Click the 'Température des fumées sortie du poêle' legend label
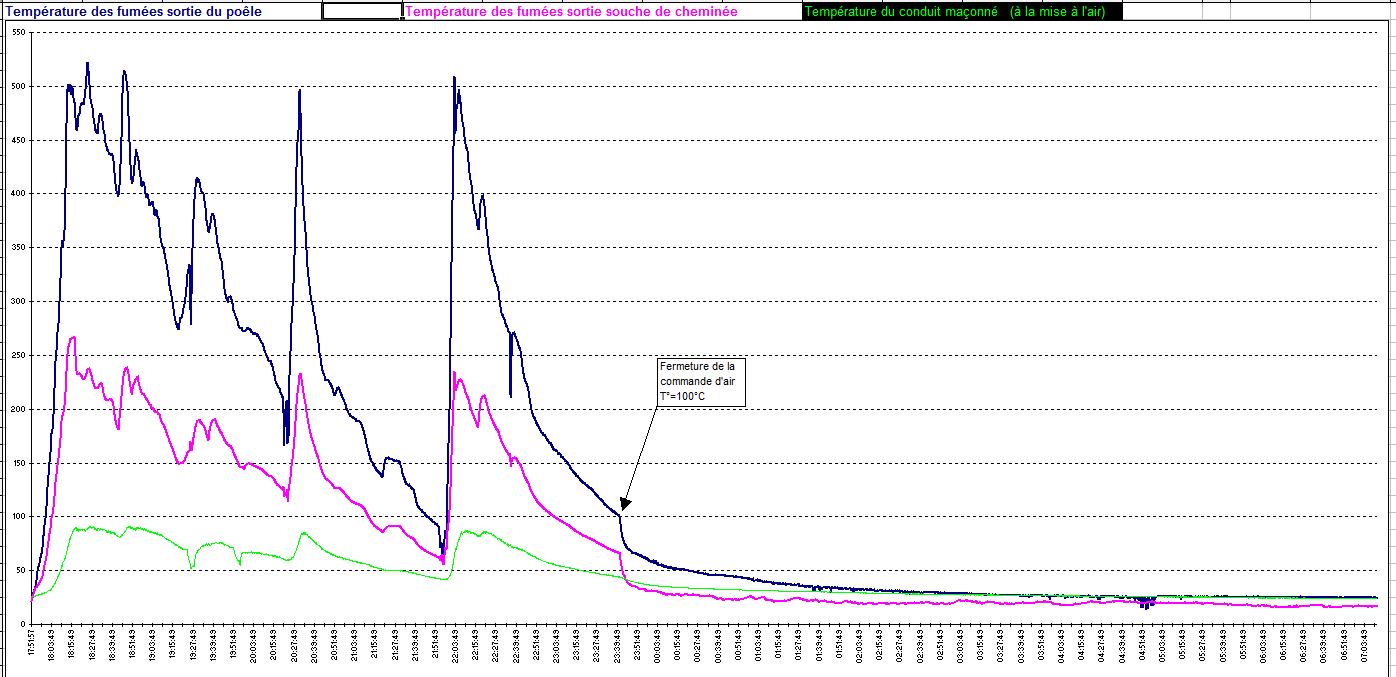The width and height of the screenshot is (1396, 677). point(135,12)
